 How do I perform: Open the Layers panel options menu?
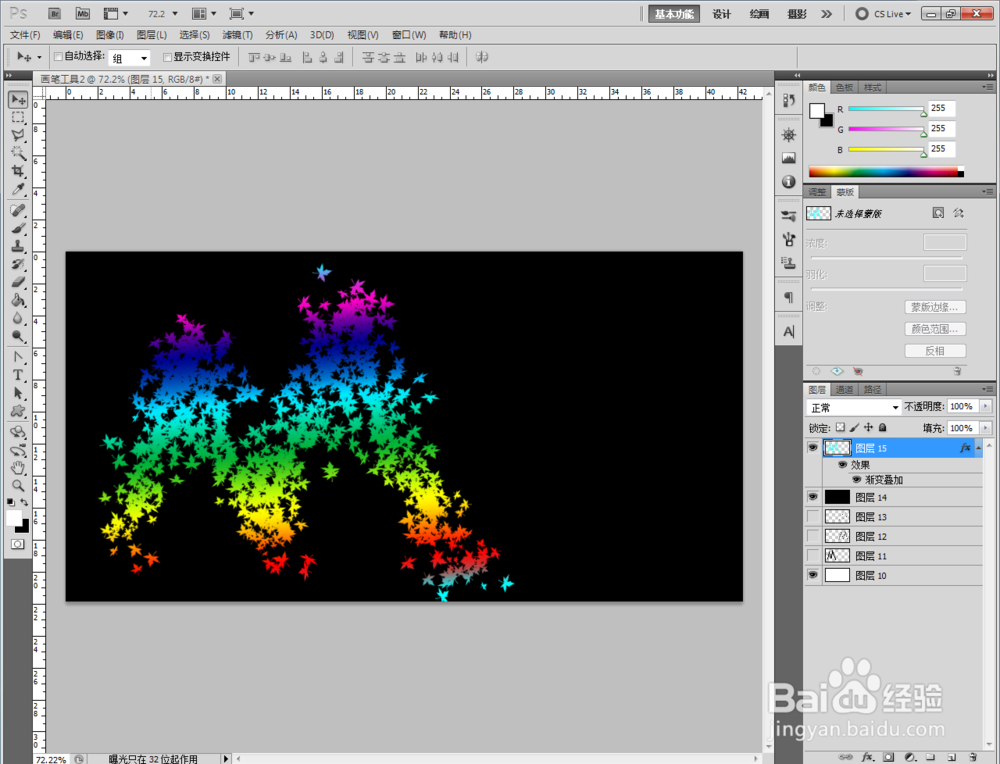point(987,389)
